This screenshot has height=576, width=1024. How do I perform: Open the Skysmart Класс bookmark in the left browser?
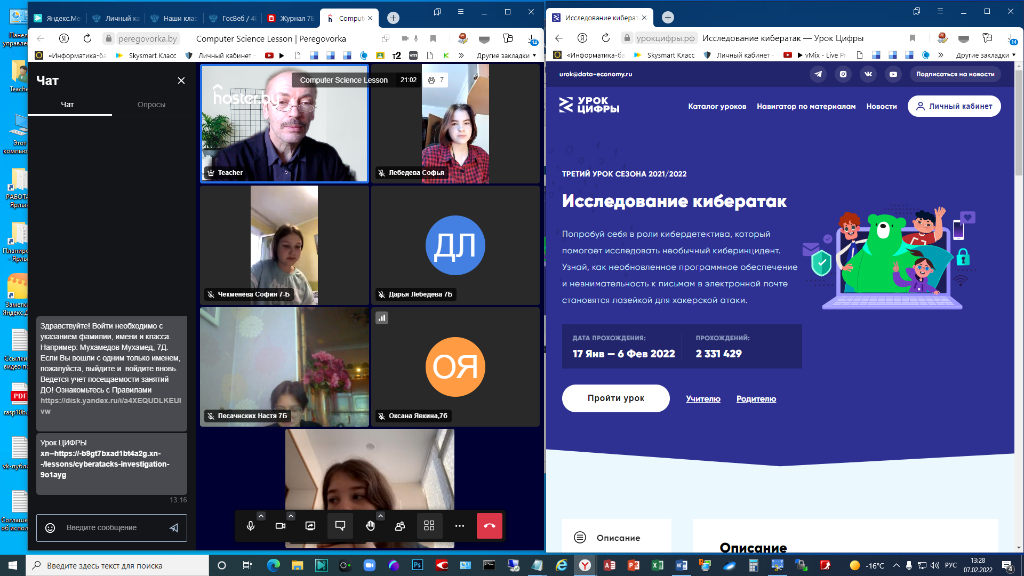point(146,56)
